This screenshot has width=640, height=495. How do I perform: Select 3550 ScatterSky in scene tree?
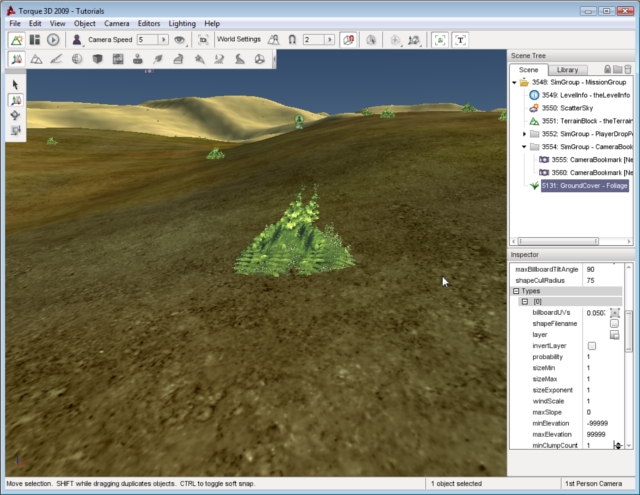click(x=562, y=107)
